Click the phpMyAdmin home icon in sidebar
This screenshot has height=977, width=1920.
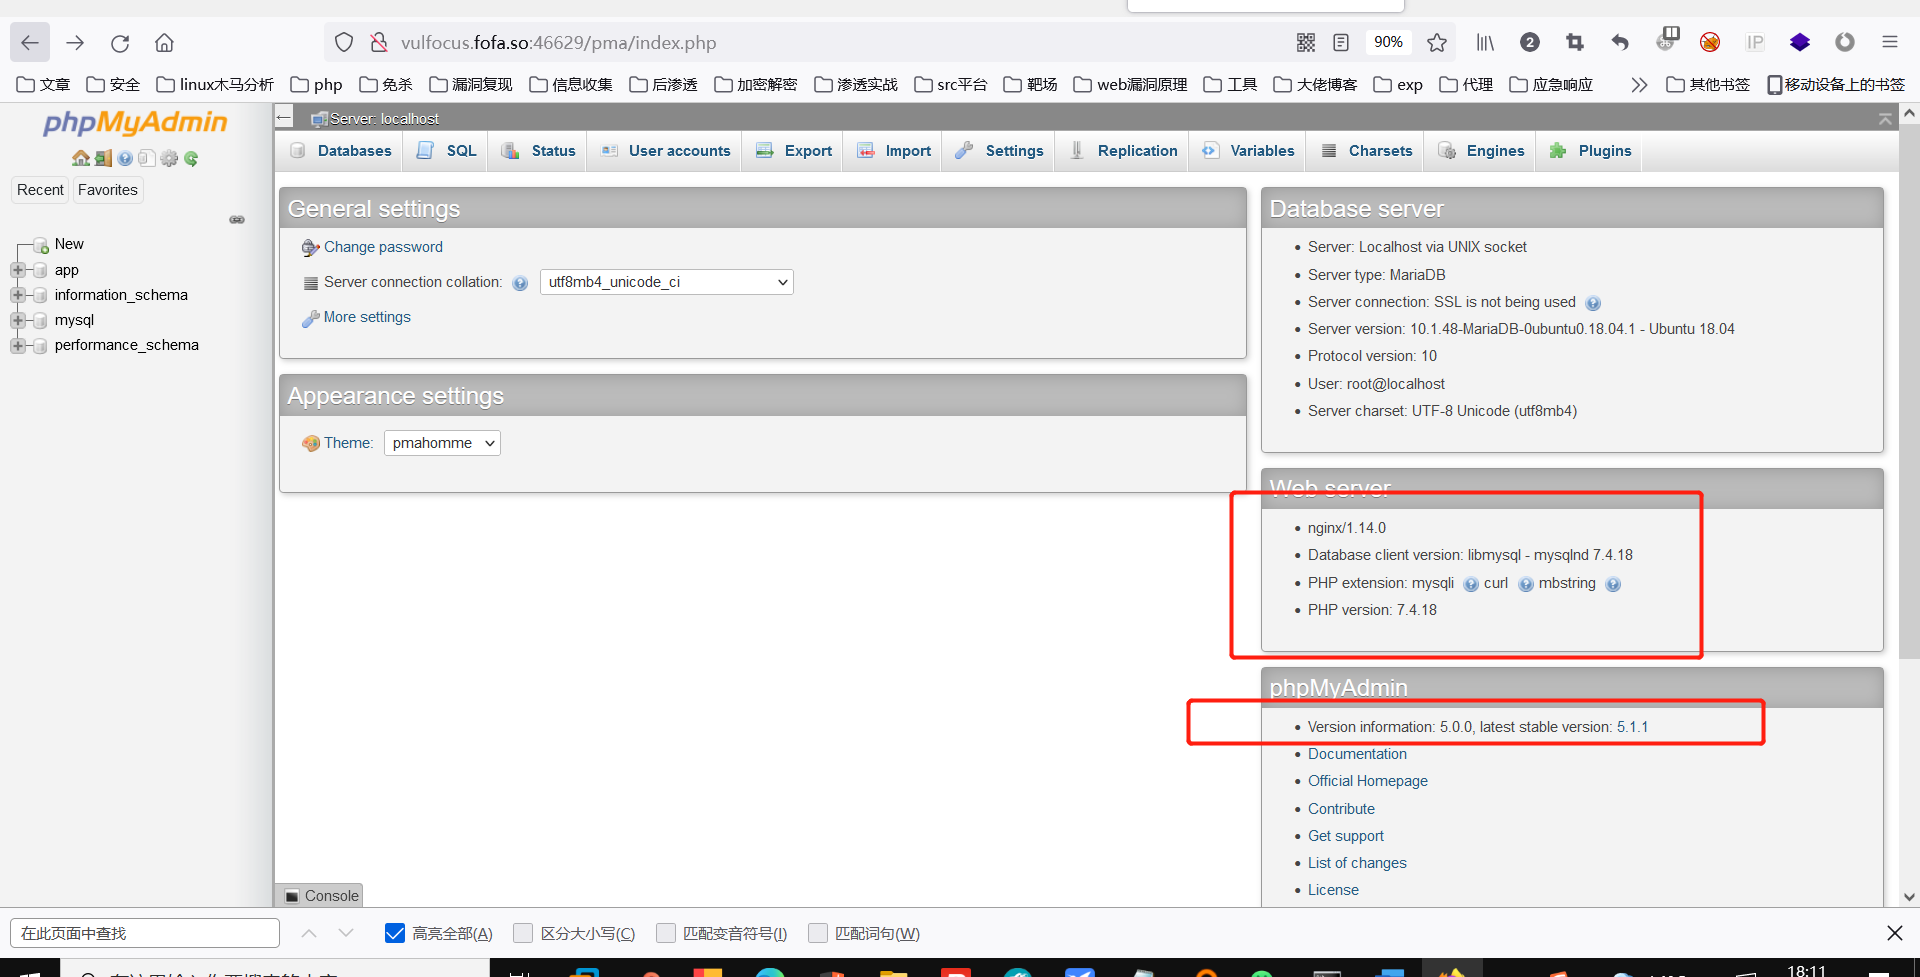81,158
